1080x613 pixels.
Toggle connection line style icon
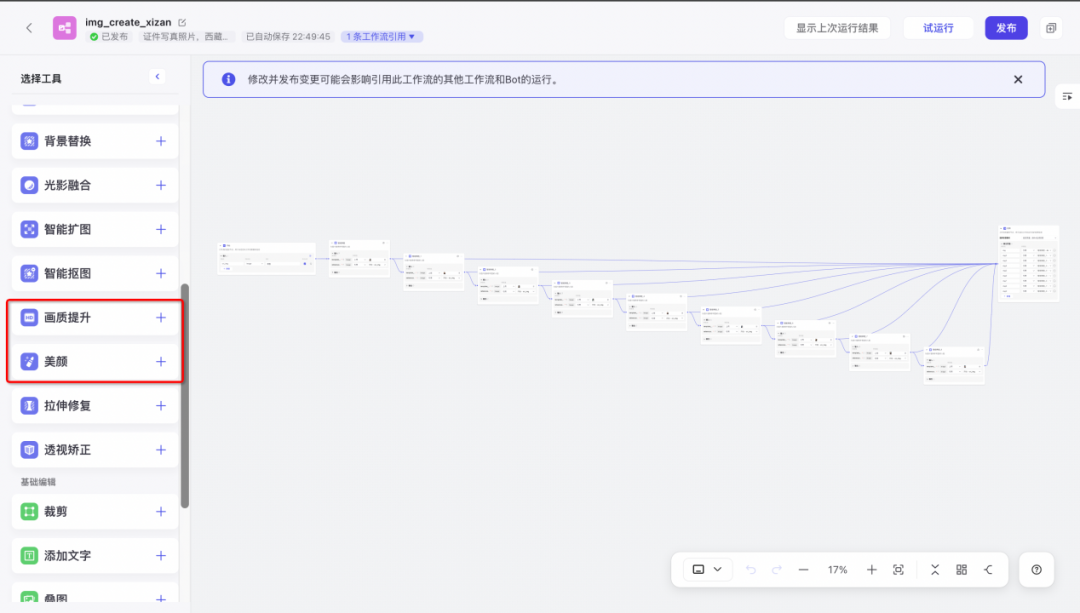point(988,570)
